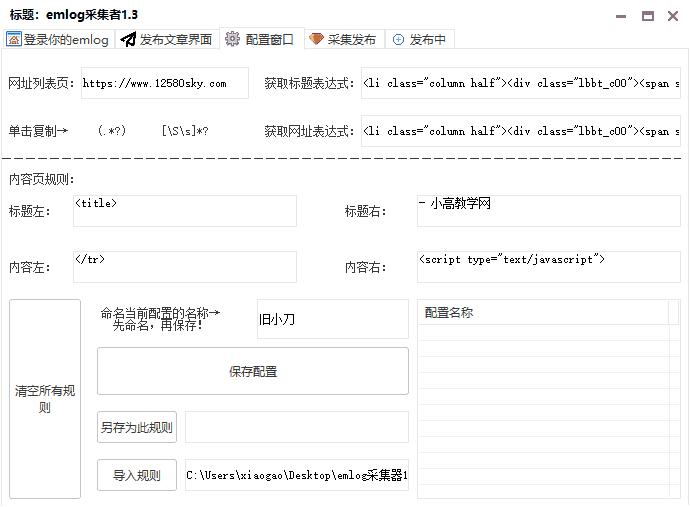
Task: Click the circled plus icon beside 发布中
Action: coord(398,39)
